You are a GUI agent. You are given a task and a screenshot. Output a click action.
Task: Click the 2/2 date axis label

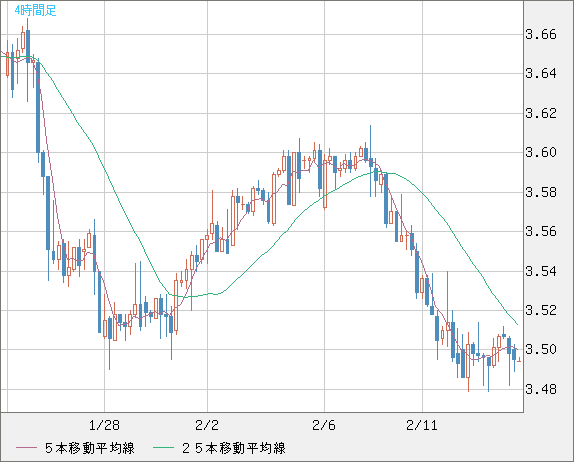pyautogui.click(x=207, y=425)
